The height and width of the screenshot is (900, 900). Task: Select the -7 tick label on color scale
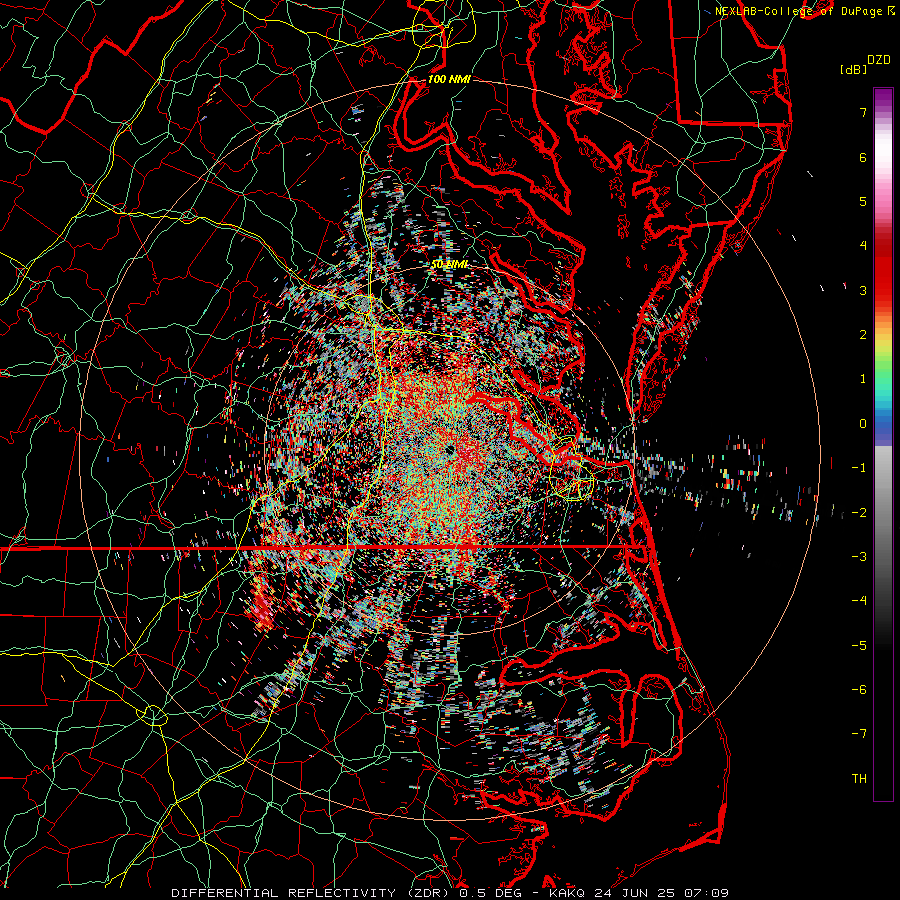859,734
